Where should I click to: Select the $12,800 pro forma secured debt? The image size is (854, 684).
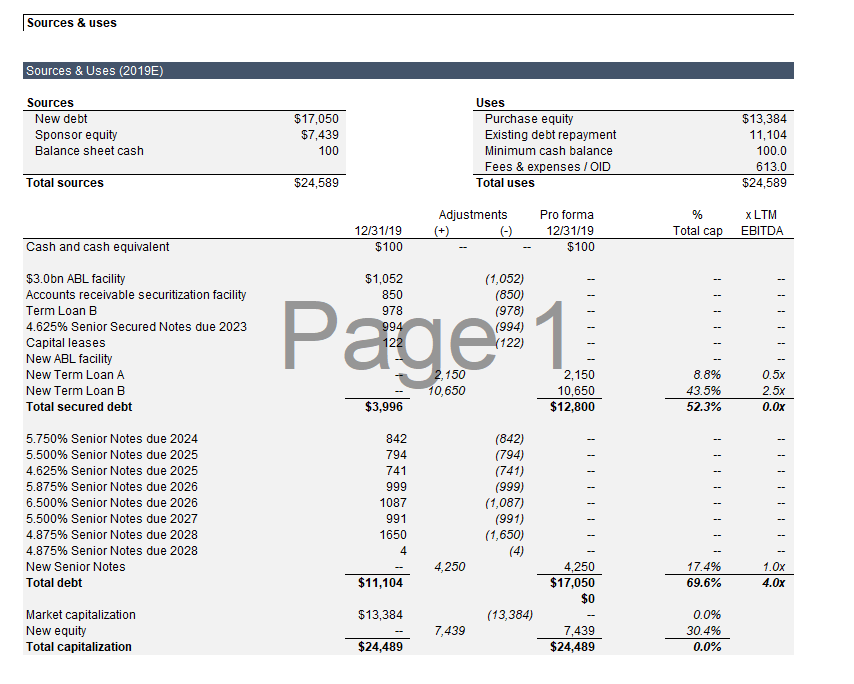(572, 407)
